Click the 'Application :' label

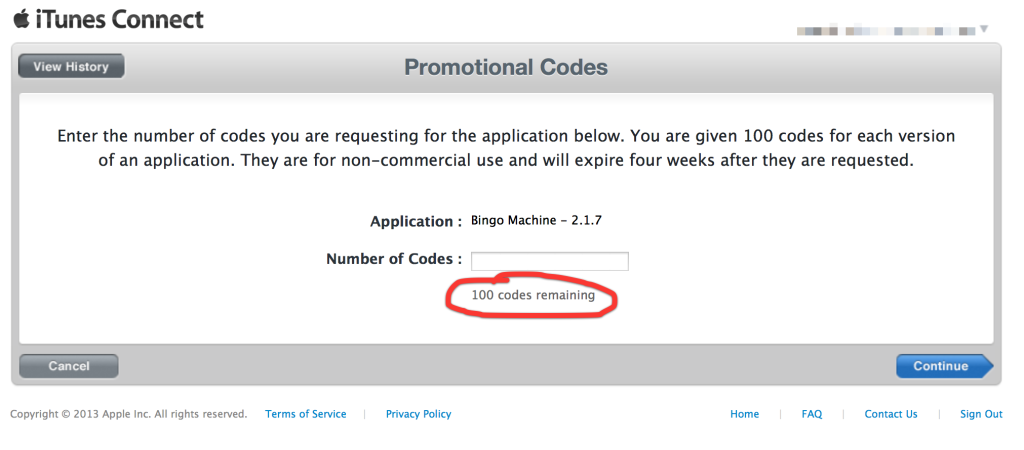point(416,221)
